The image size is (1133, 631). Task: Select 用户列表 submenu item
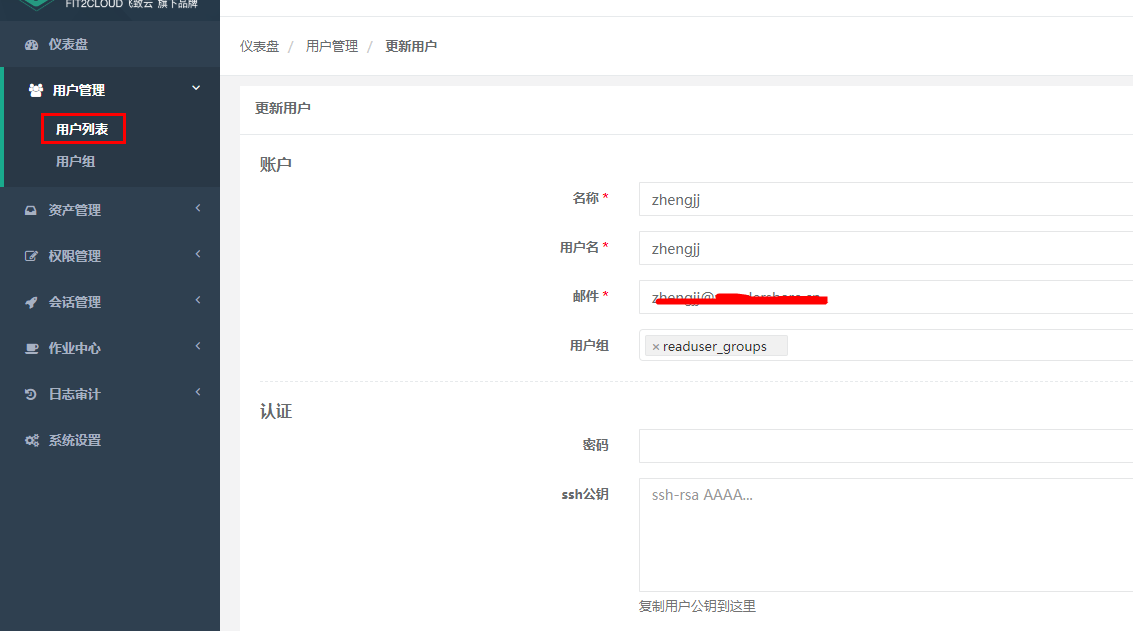pos(82,129)
